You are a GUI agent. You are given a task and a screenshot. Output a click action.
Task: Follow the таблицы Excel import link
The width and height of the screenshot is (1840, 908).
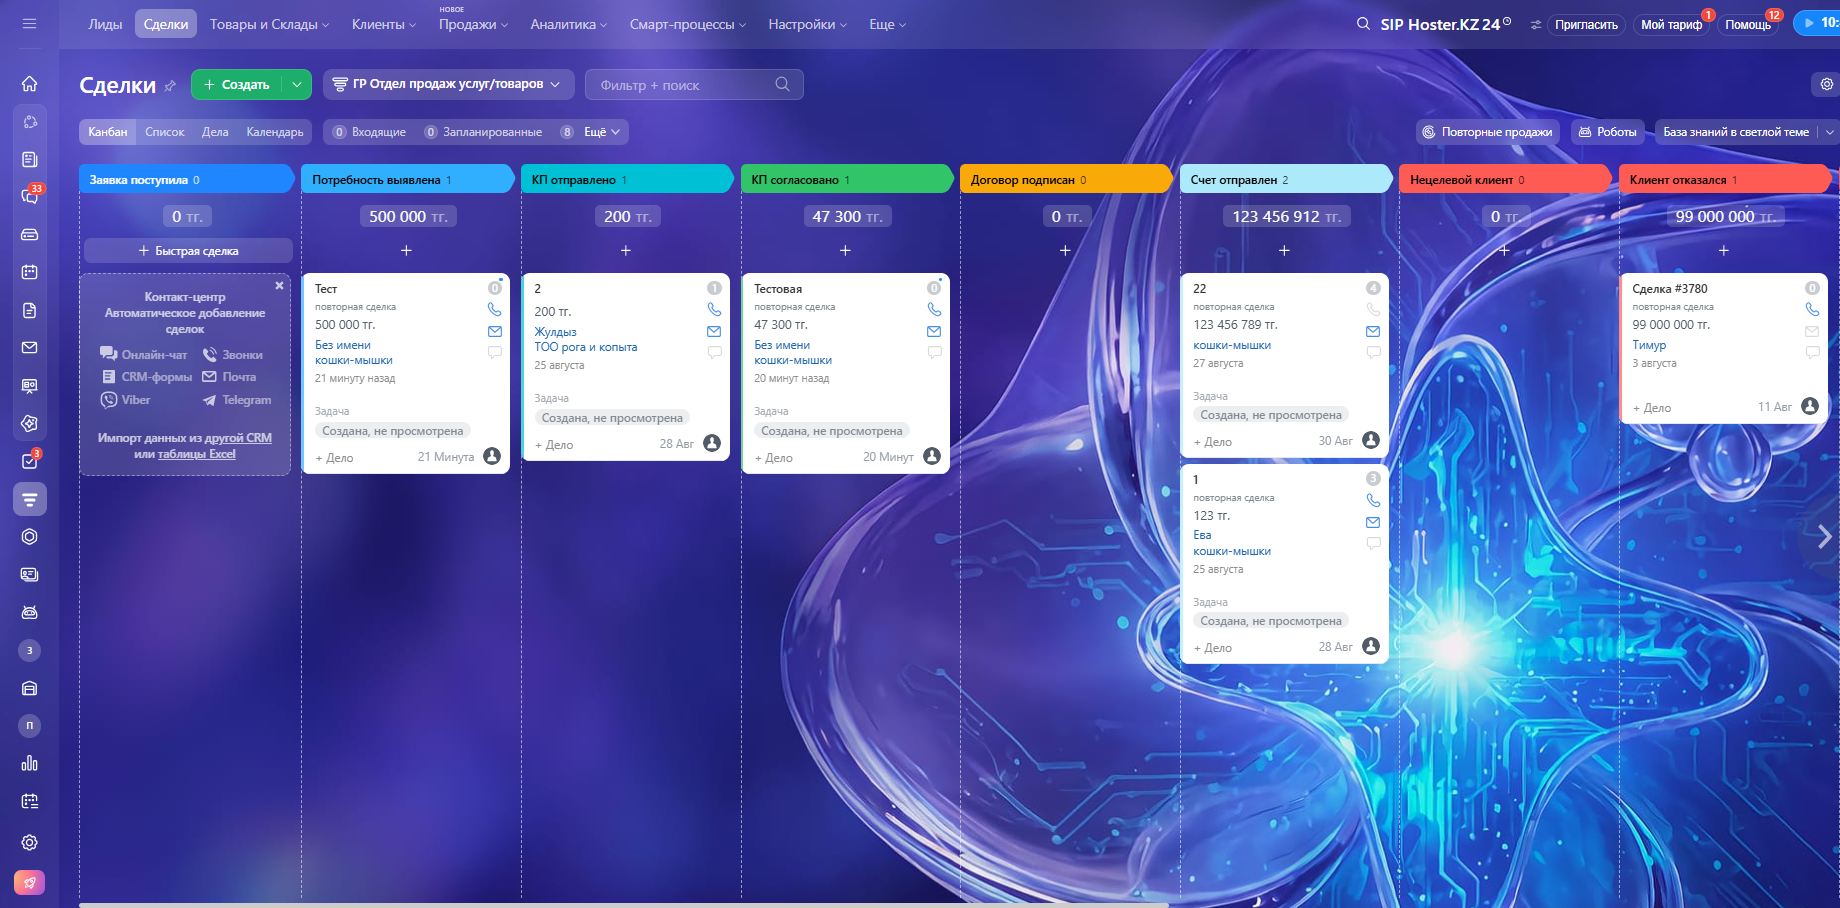point(196,454)
